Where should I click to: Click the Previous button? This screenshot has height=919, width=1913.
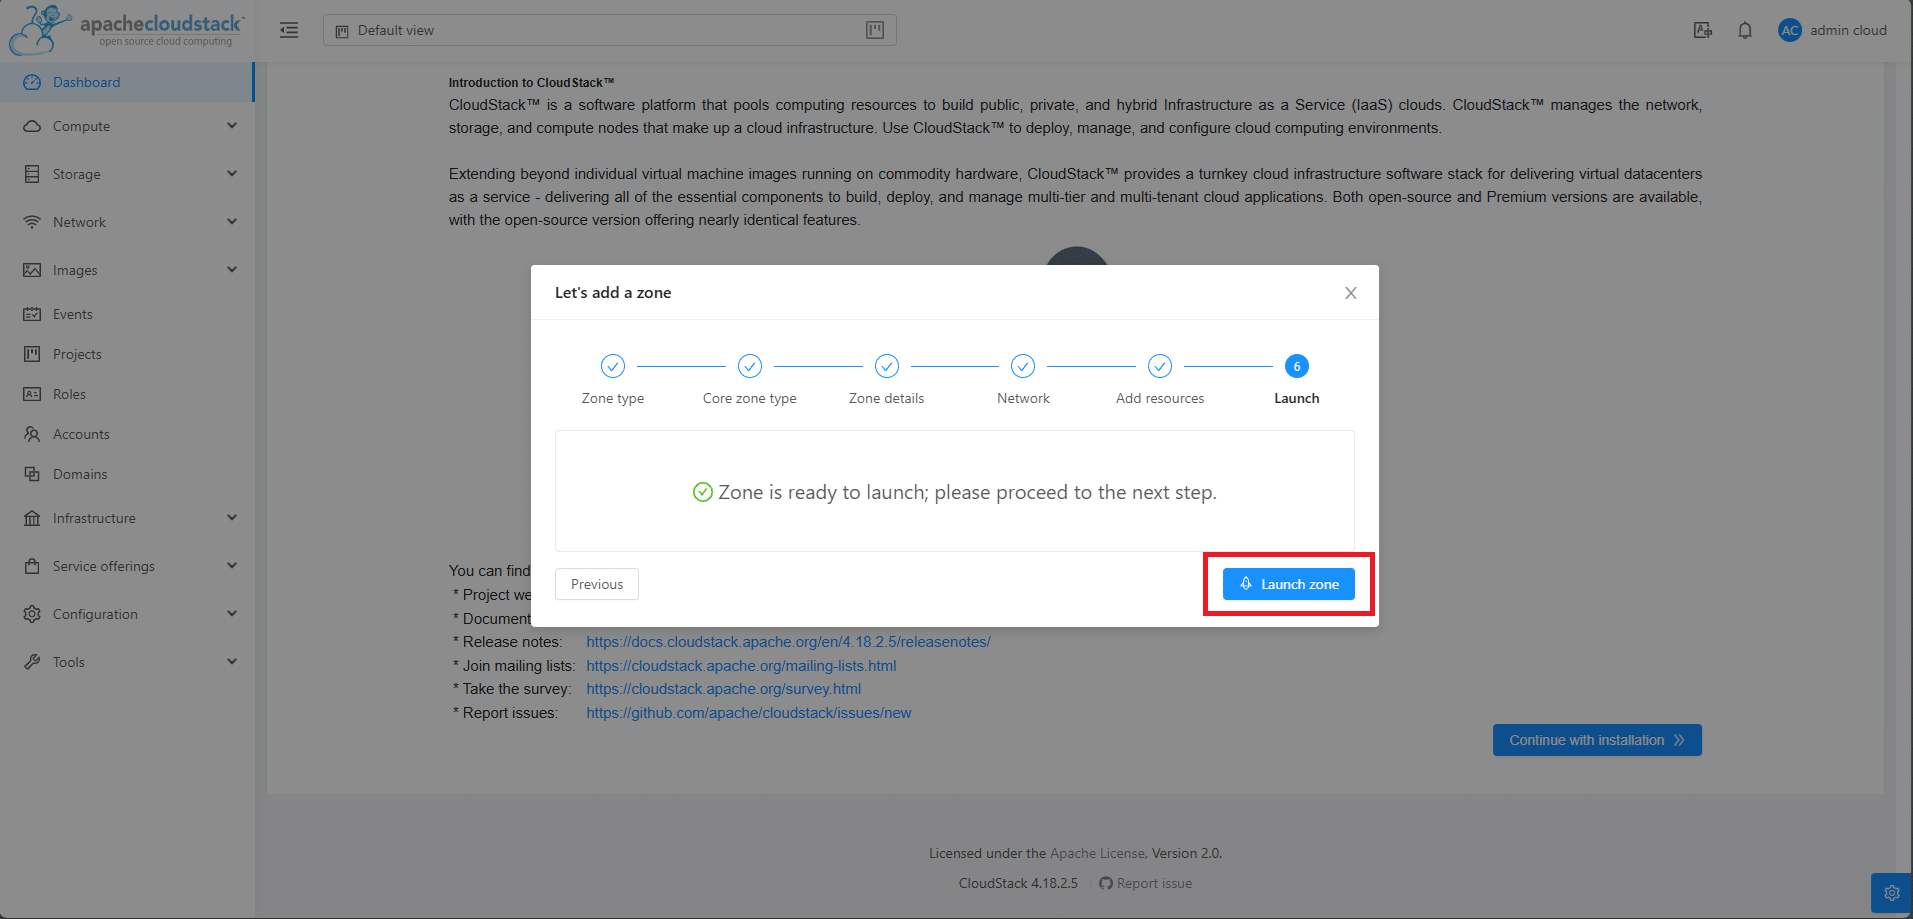tap(597, 584)
